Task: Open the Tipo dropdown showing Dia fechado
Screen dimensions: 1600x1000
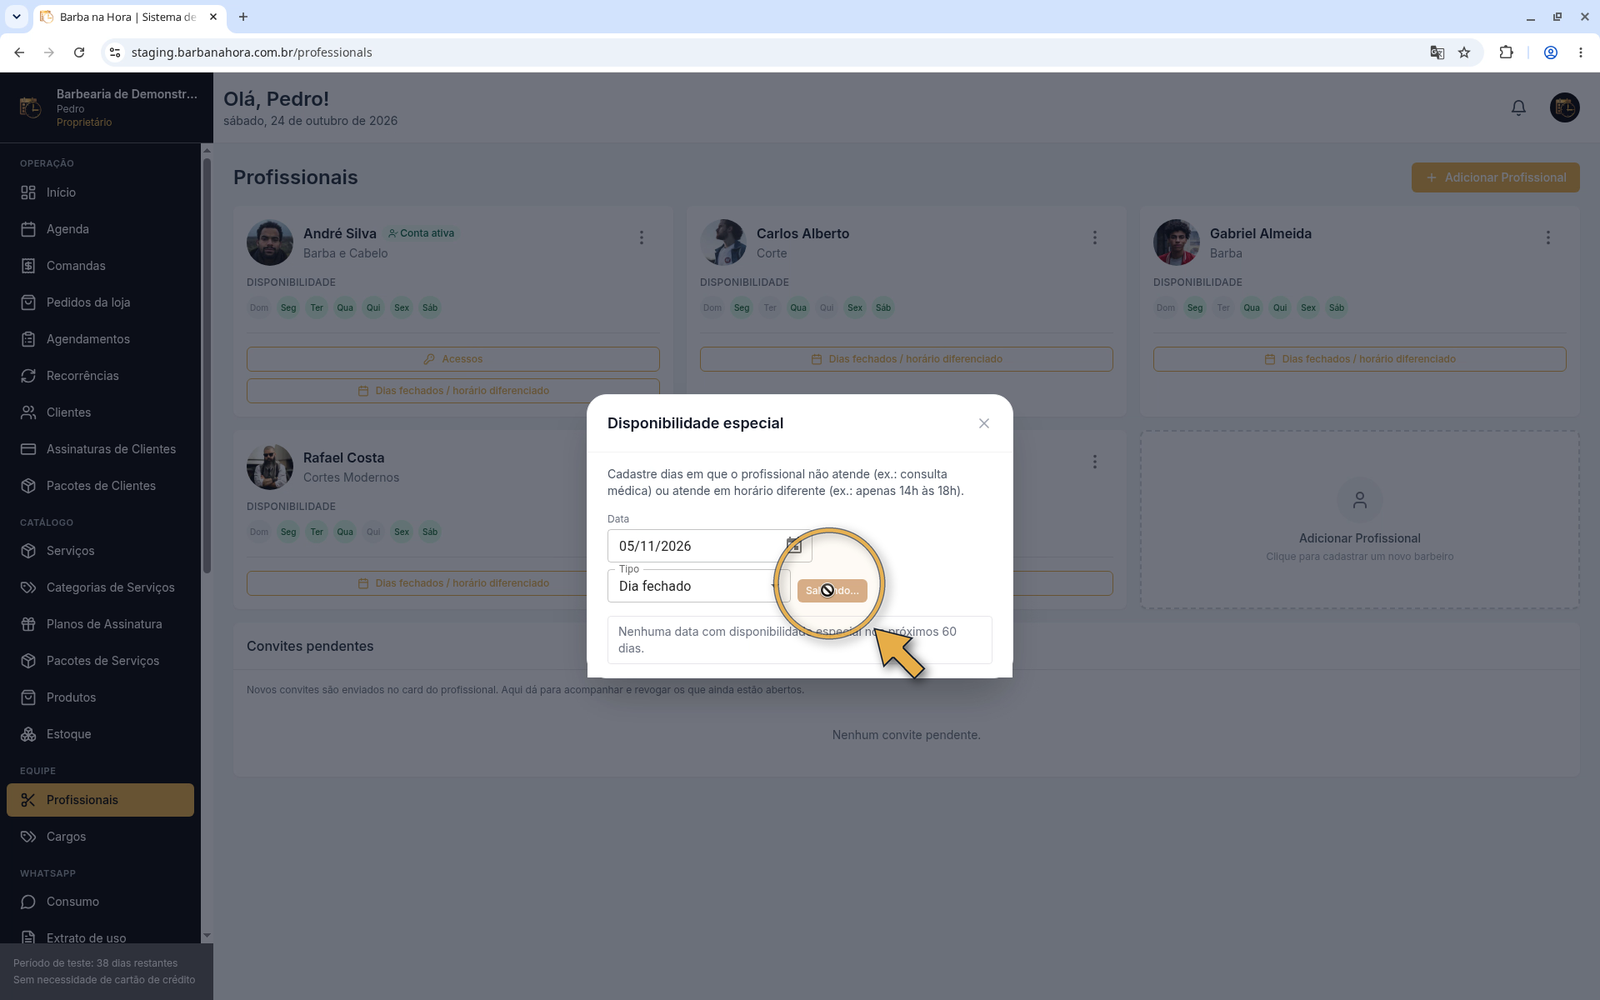Action: click(698, 586)
